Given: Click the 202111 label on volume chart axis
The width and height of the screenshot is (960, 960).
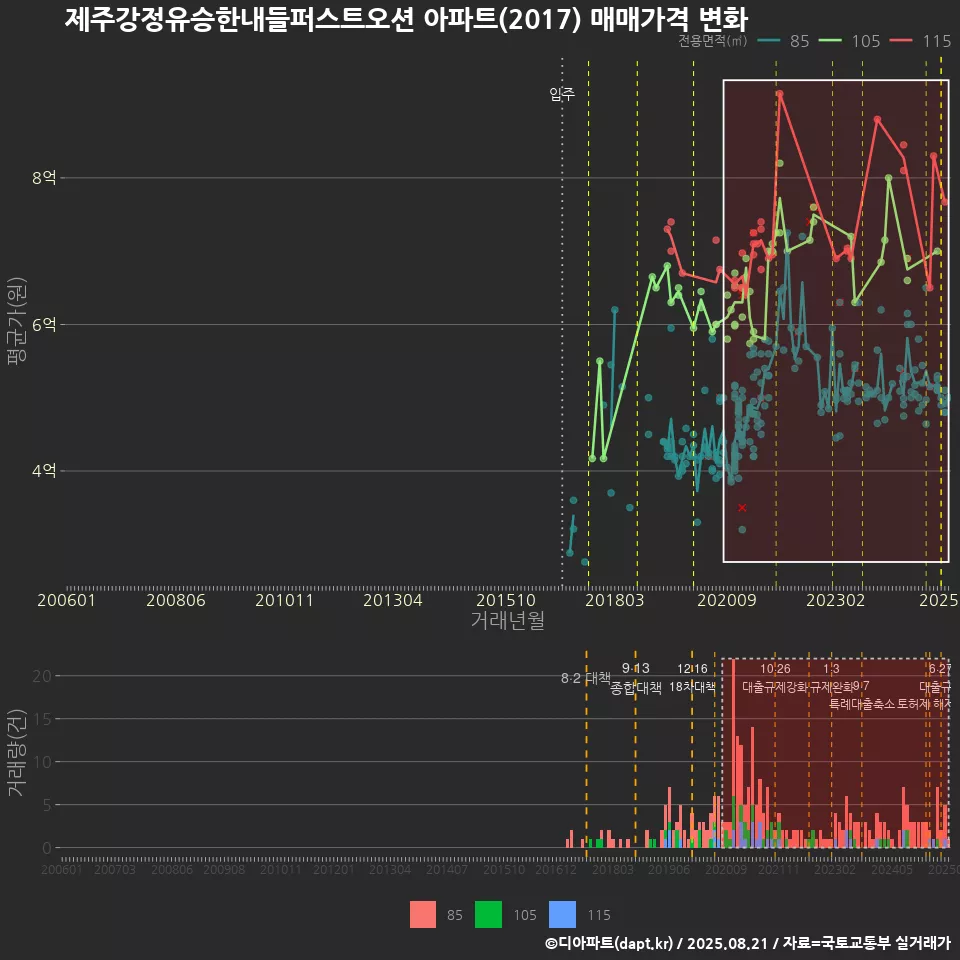Looking at the screenshot, I should click(x=779, y=869).
